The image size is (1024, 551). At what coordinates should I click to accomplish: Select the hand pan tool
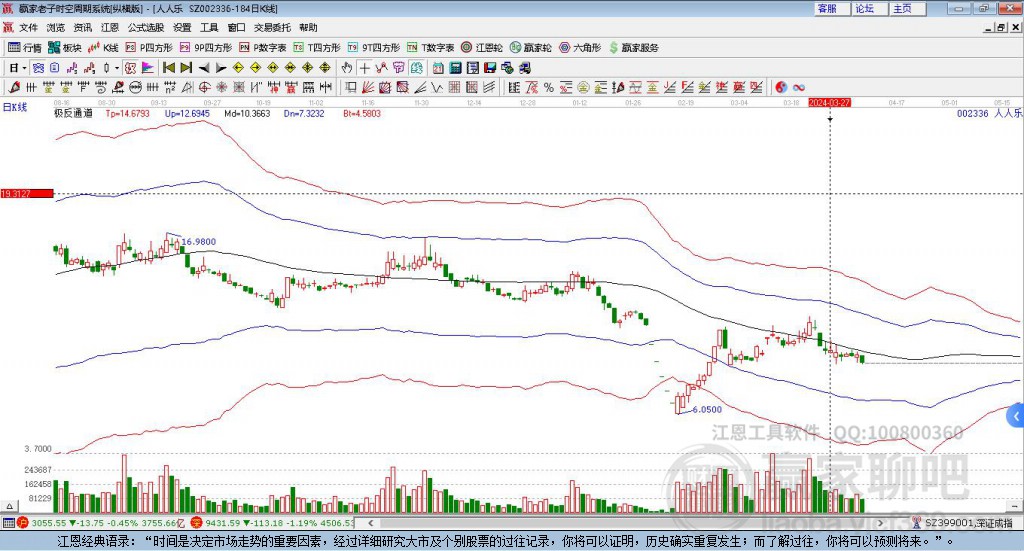pos(347,68)
